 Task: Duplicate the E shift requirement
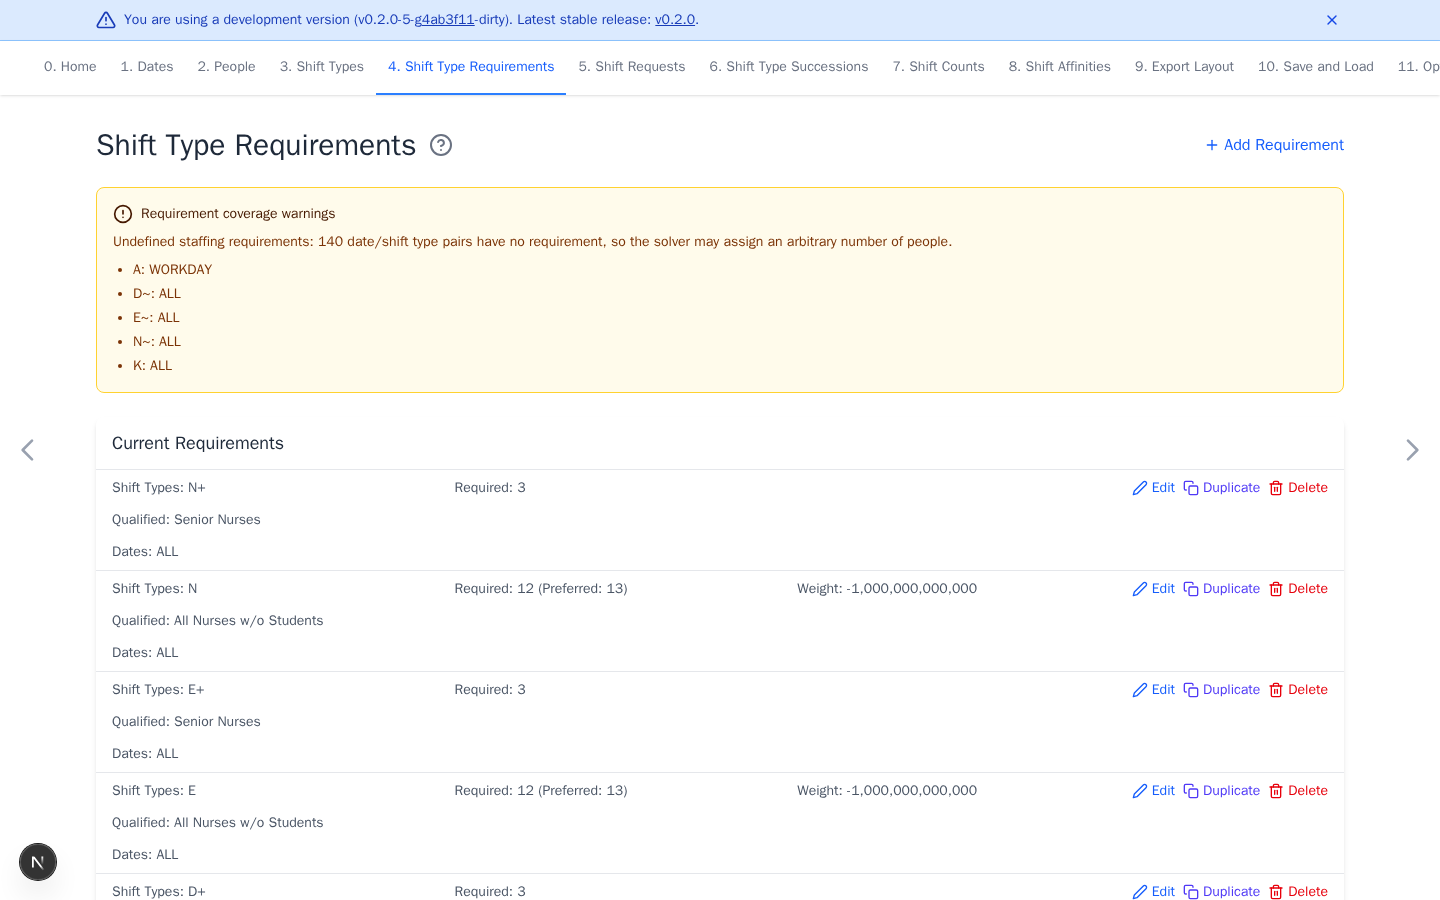click(x=1222, y=791)
